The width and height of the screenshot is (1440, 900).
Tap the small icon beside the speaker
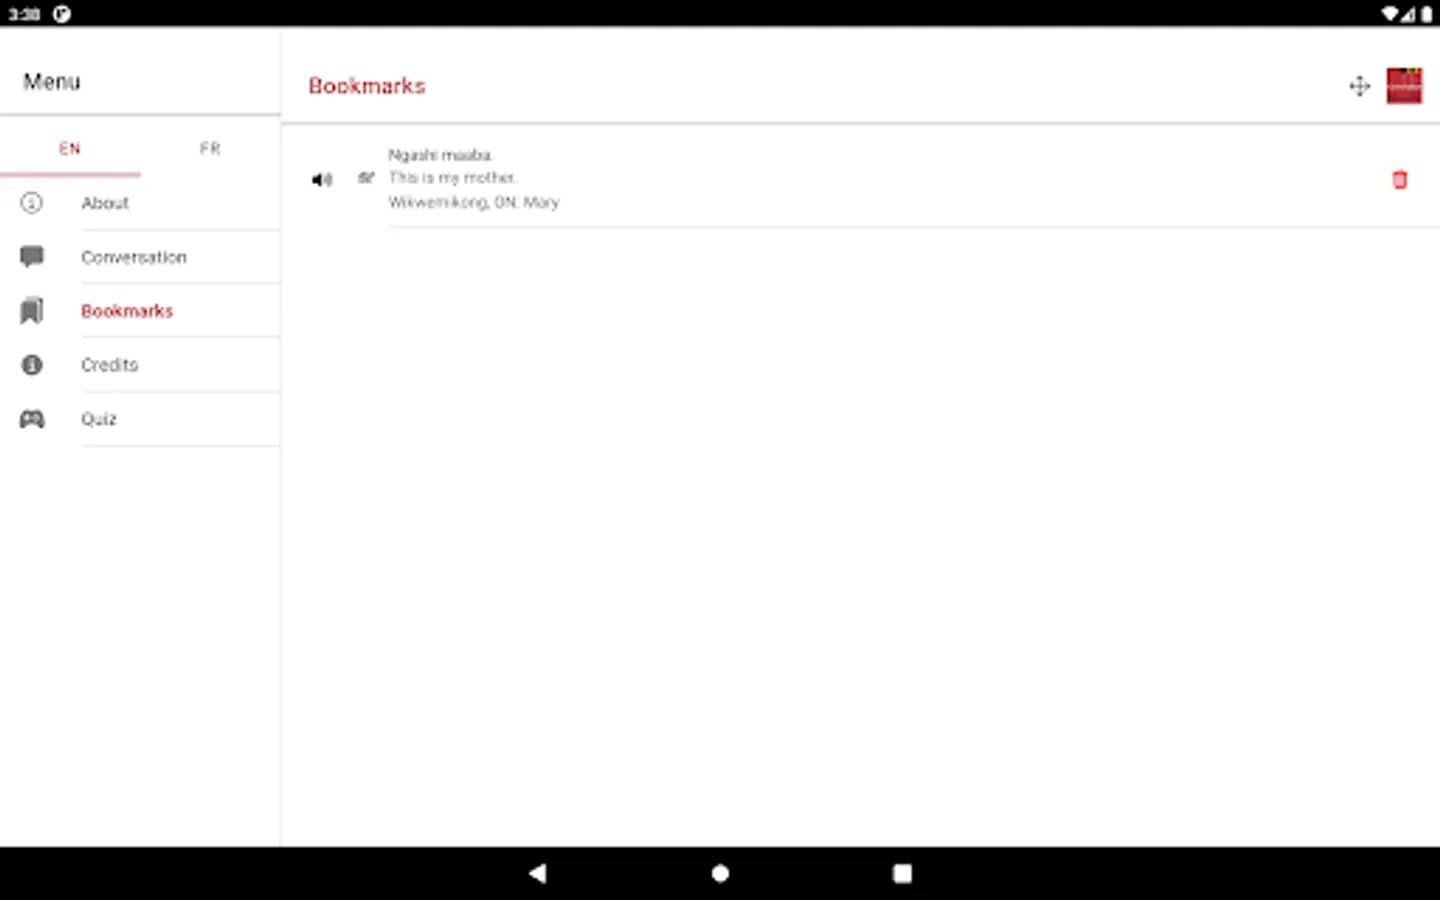[366, 178]
